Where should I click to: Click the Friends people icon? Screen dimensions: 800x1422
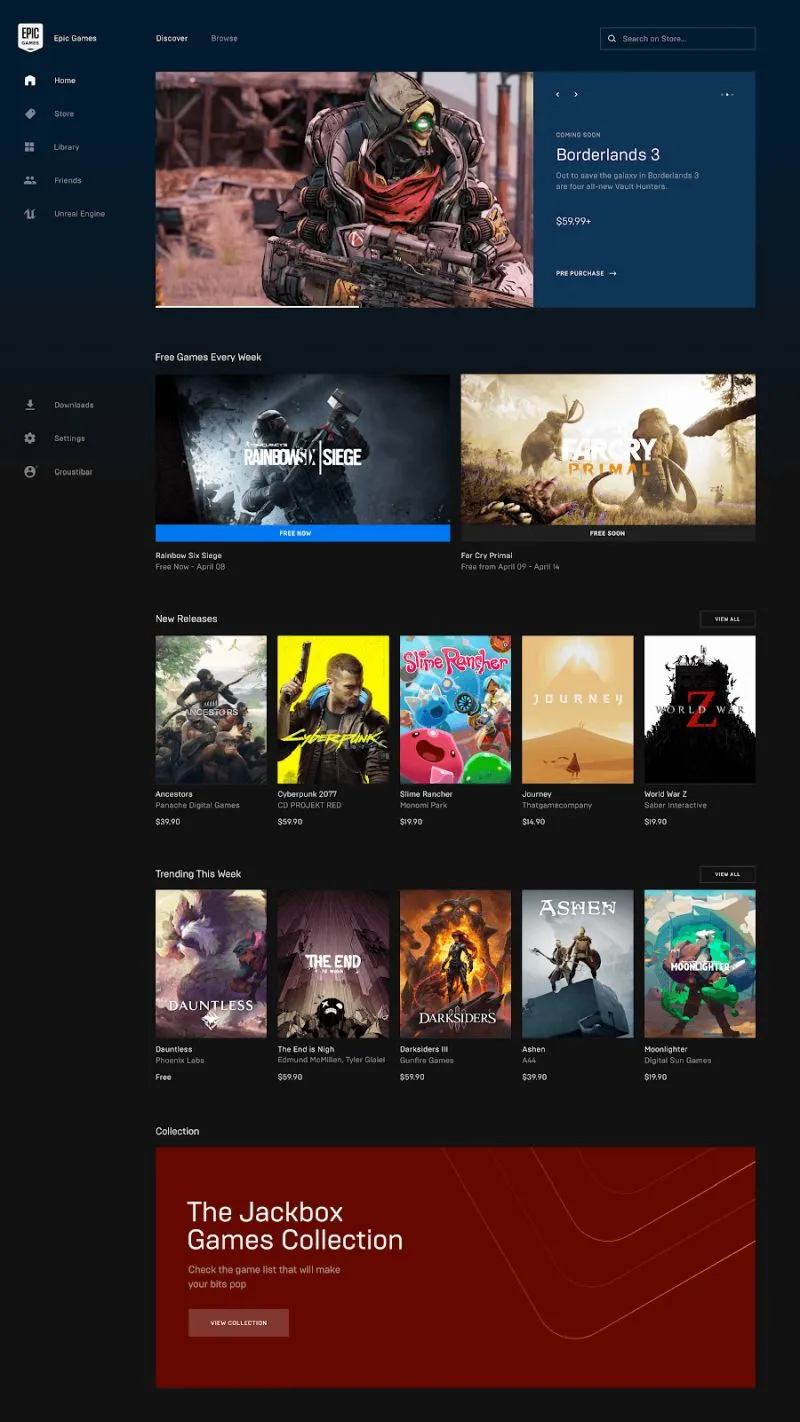point(30,181)
